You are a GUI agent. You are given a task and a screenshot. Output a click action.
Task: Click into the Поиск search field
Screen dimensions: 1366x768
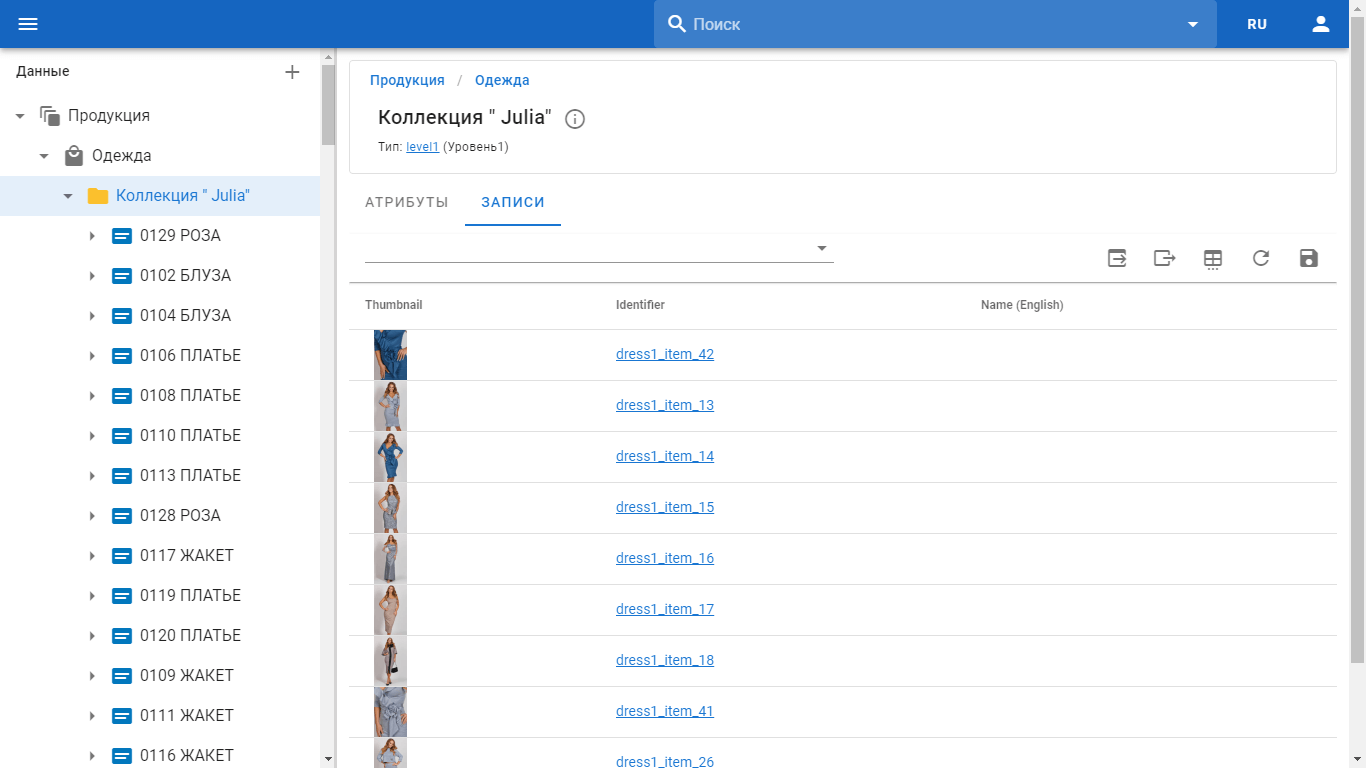930,24
